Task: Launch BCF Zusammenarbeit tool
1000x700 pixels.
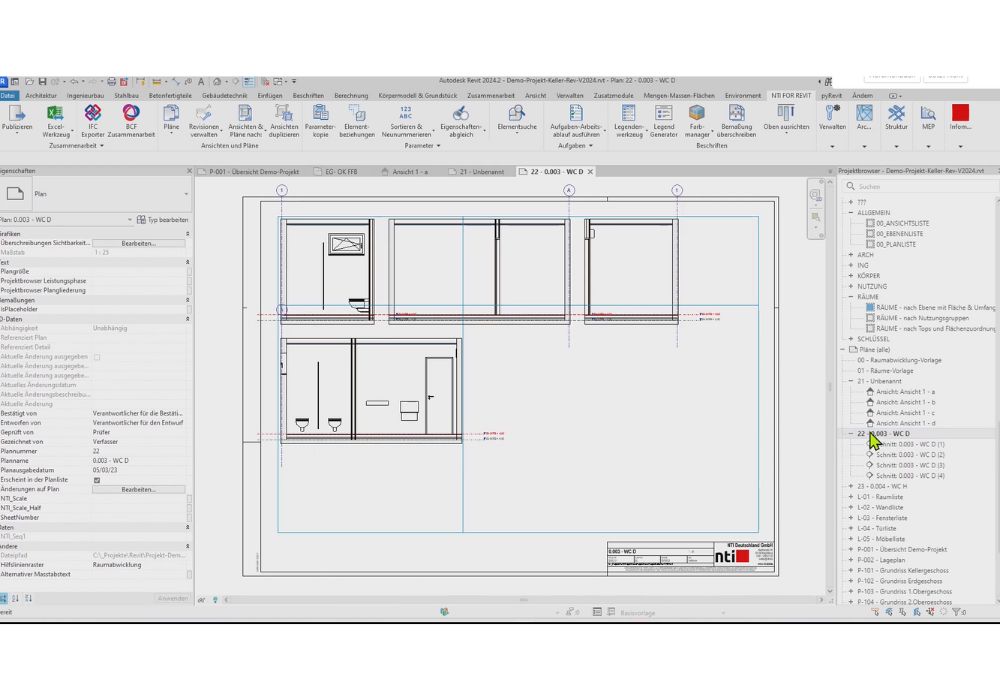Action: click(x=130, y=119)
